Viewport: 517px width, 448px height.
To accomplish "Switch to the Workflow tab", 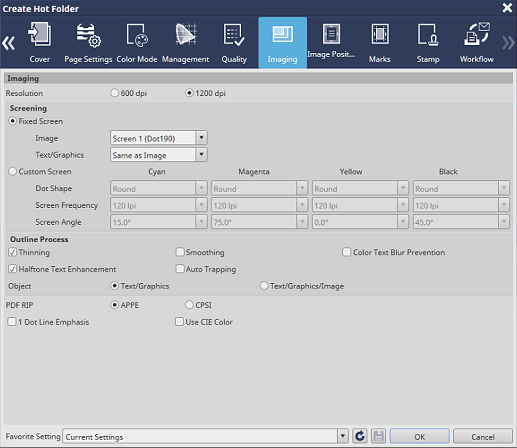I will pyautogui.click(x=477, y=43).
